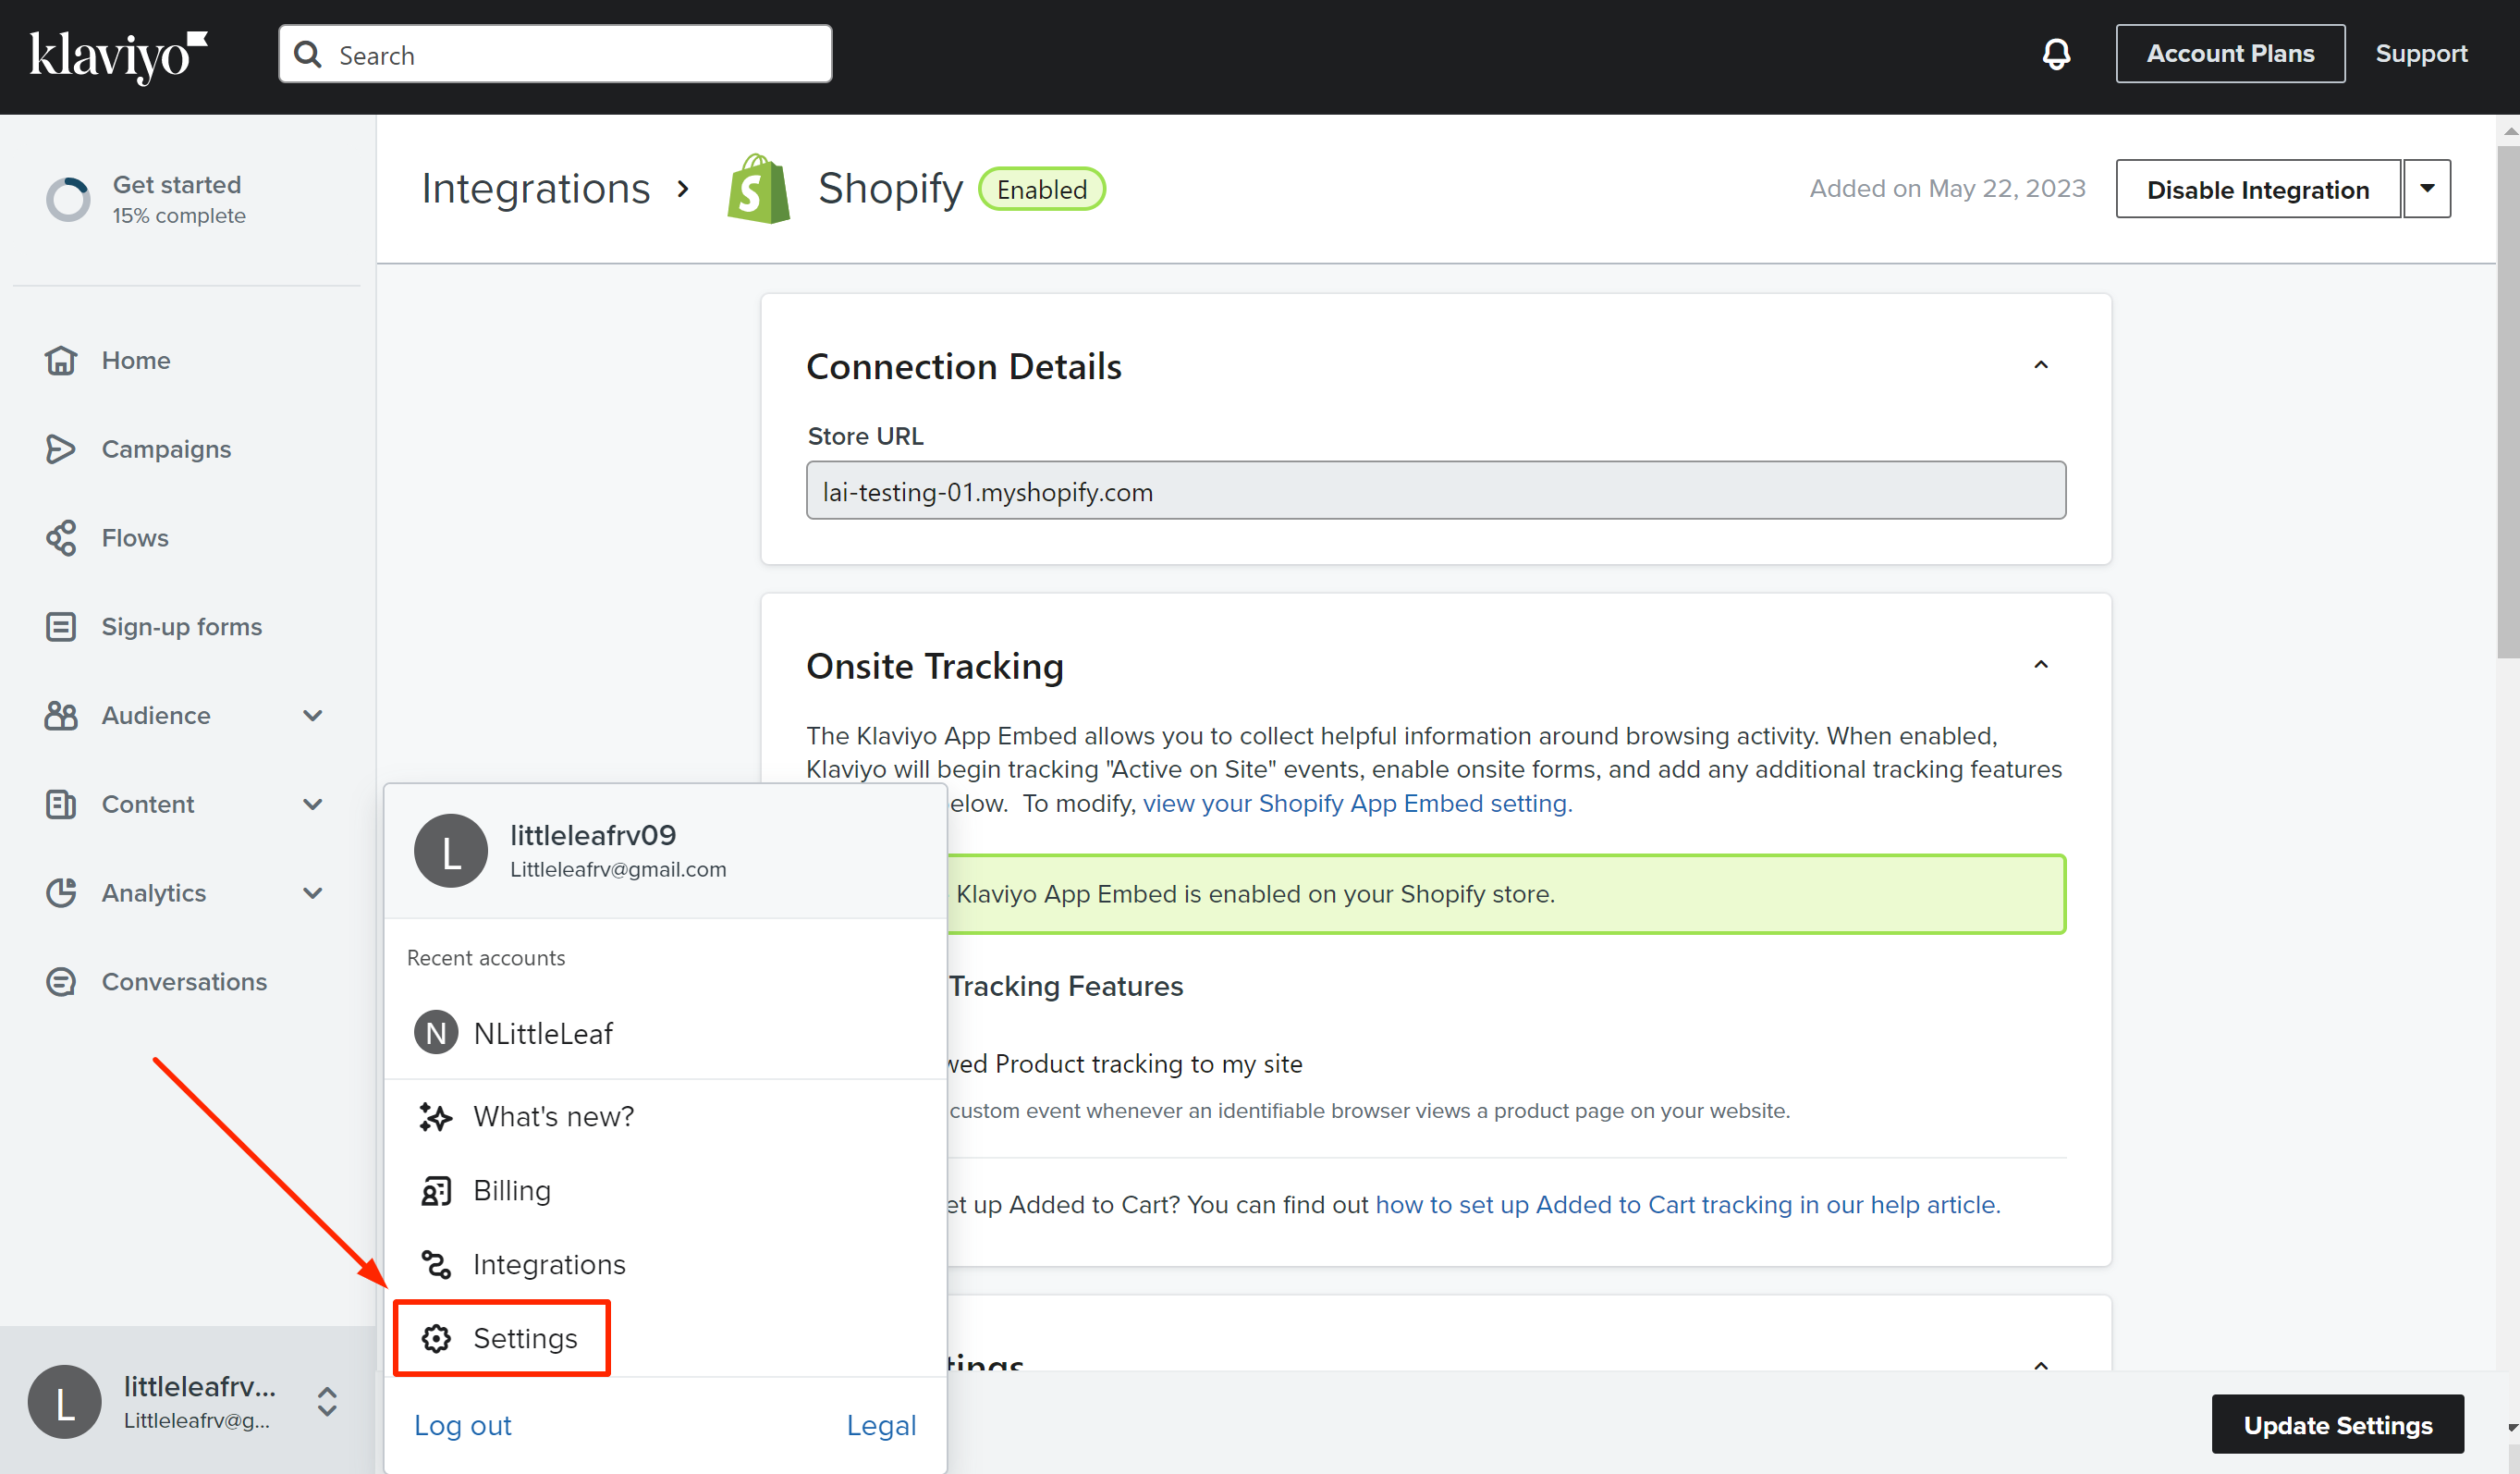Screen dimensions: 2520x1474
Task: Click Disable Integration button
Action: coord(2258,189)
